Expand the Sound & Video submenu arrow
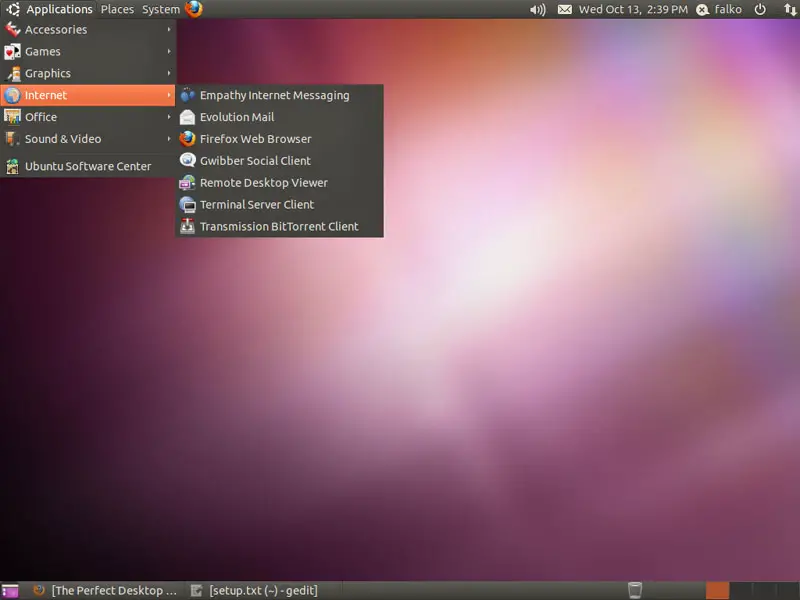This screenshot has width=800, height=600. [x=169, y=139]
